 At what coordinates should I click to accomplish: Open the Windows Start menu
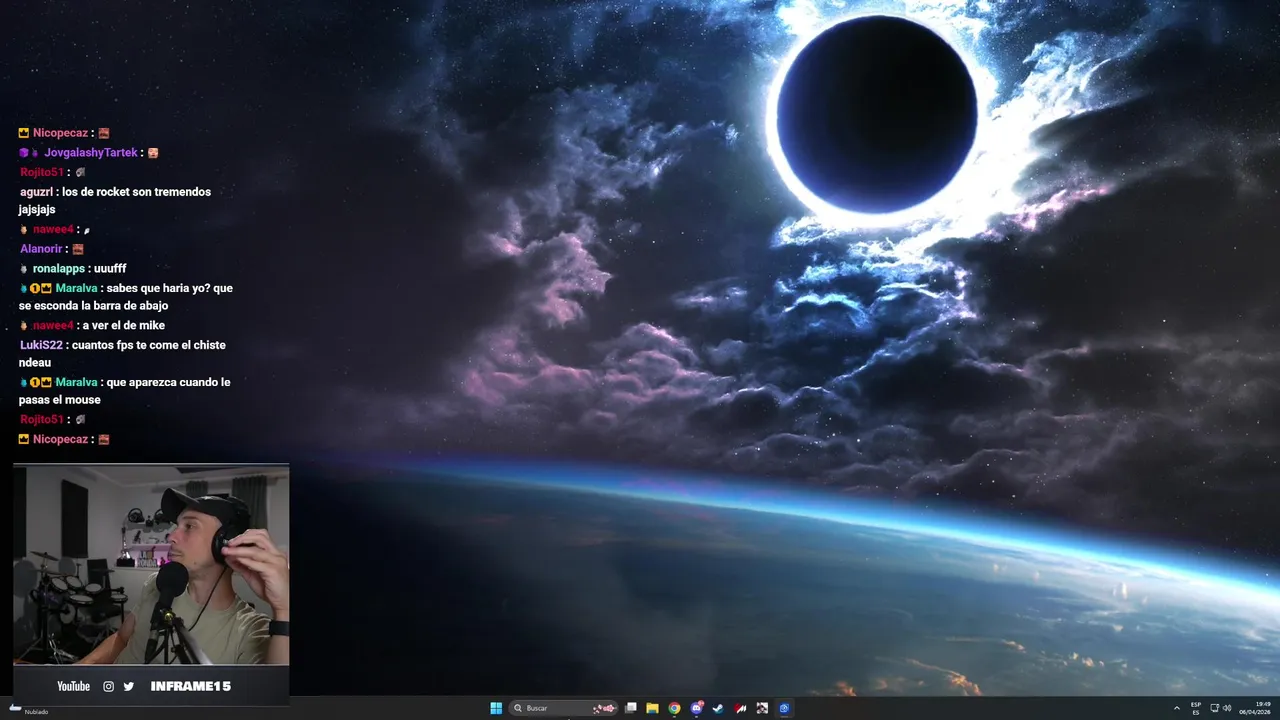click(496, 708)
